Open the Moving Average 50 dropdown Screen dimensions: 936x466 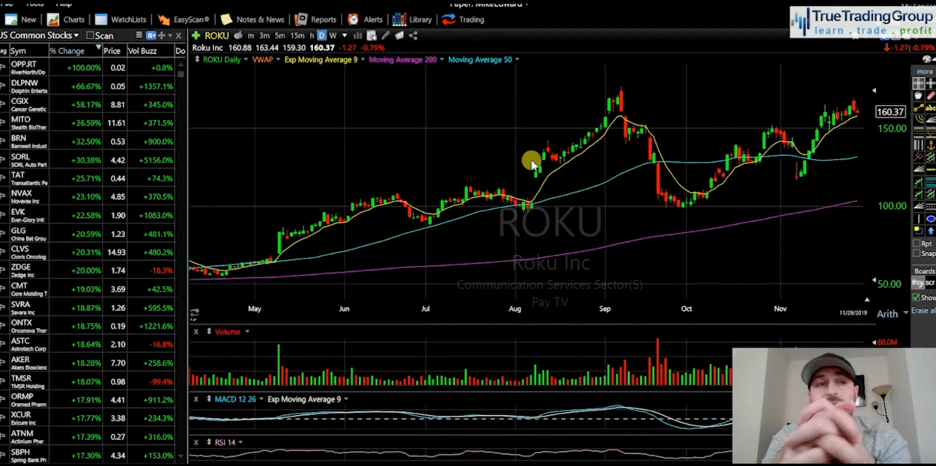(517, 60)
